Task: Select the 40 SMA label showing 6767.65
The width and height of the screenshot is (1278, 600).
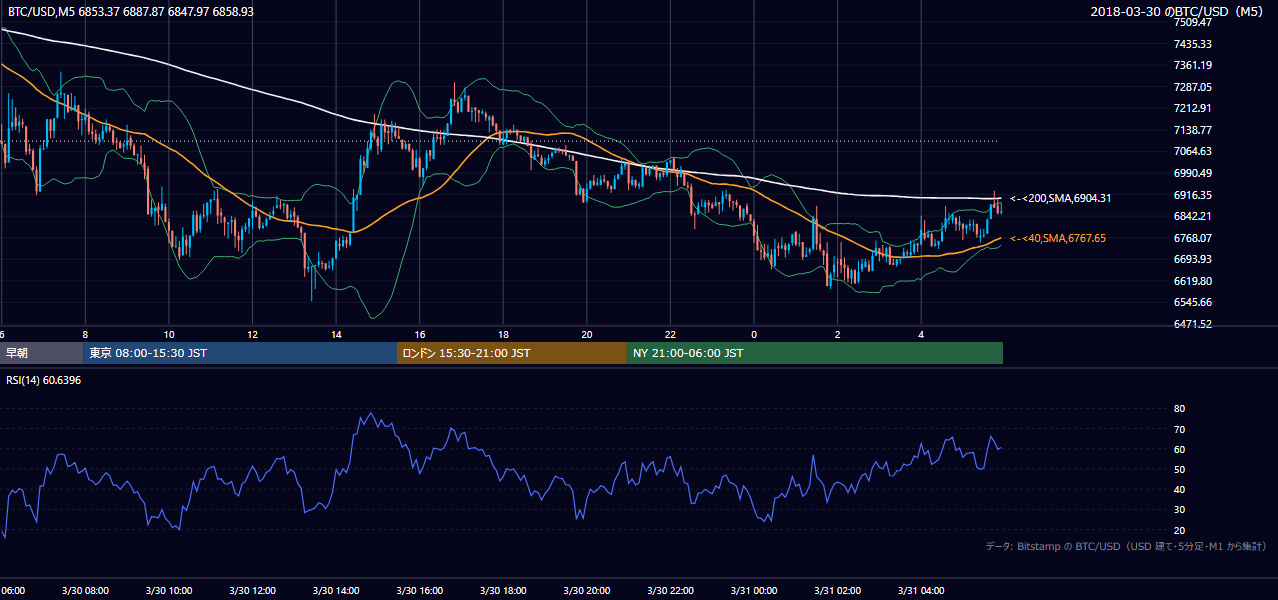Action: 1058,238
